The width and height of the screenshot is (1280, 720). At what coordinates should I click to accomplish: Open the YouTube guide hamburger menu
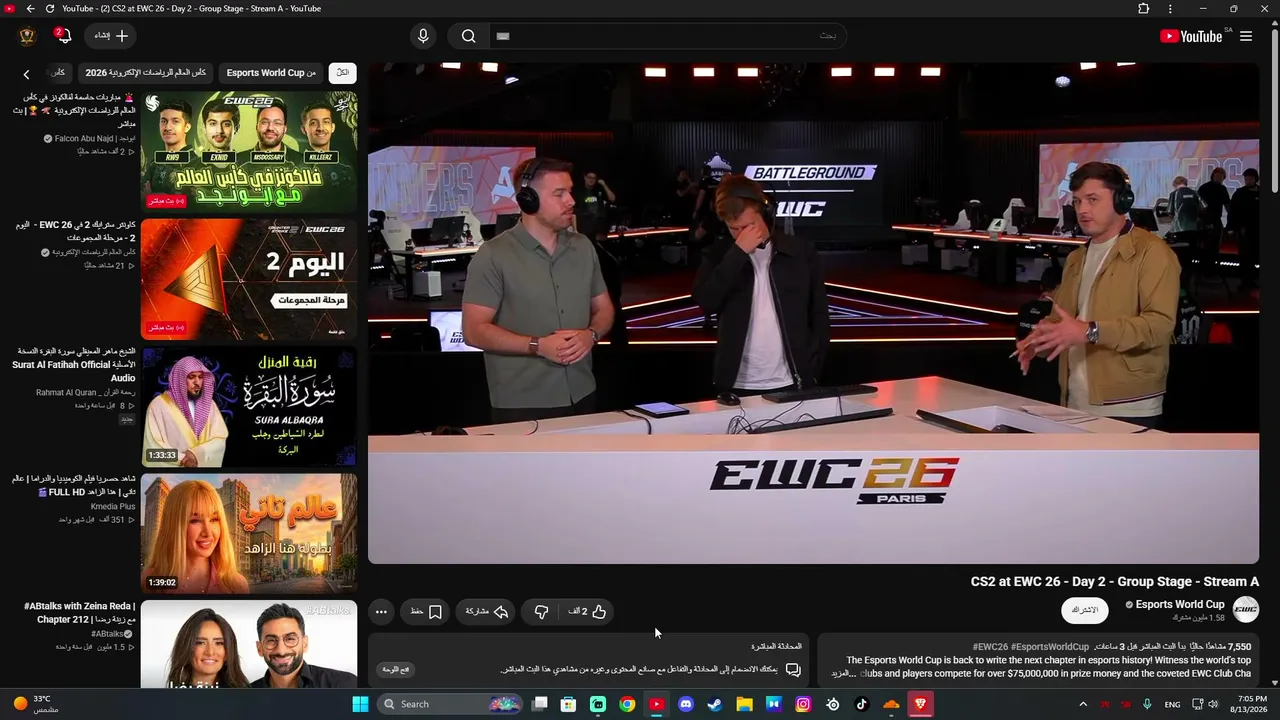pos(1246,36)
